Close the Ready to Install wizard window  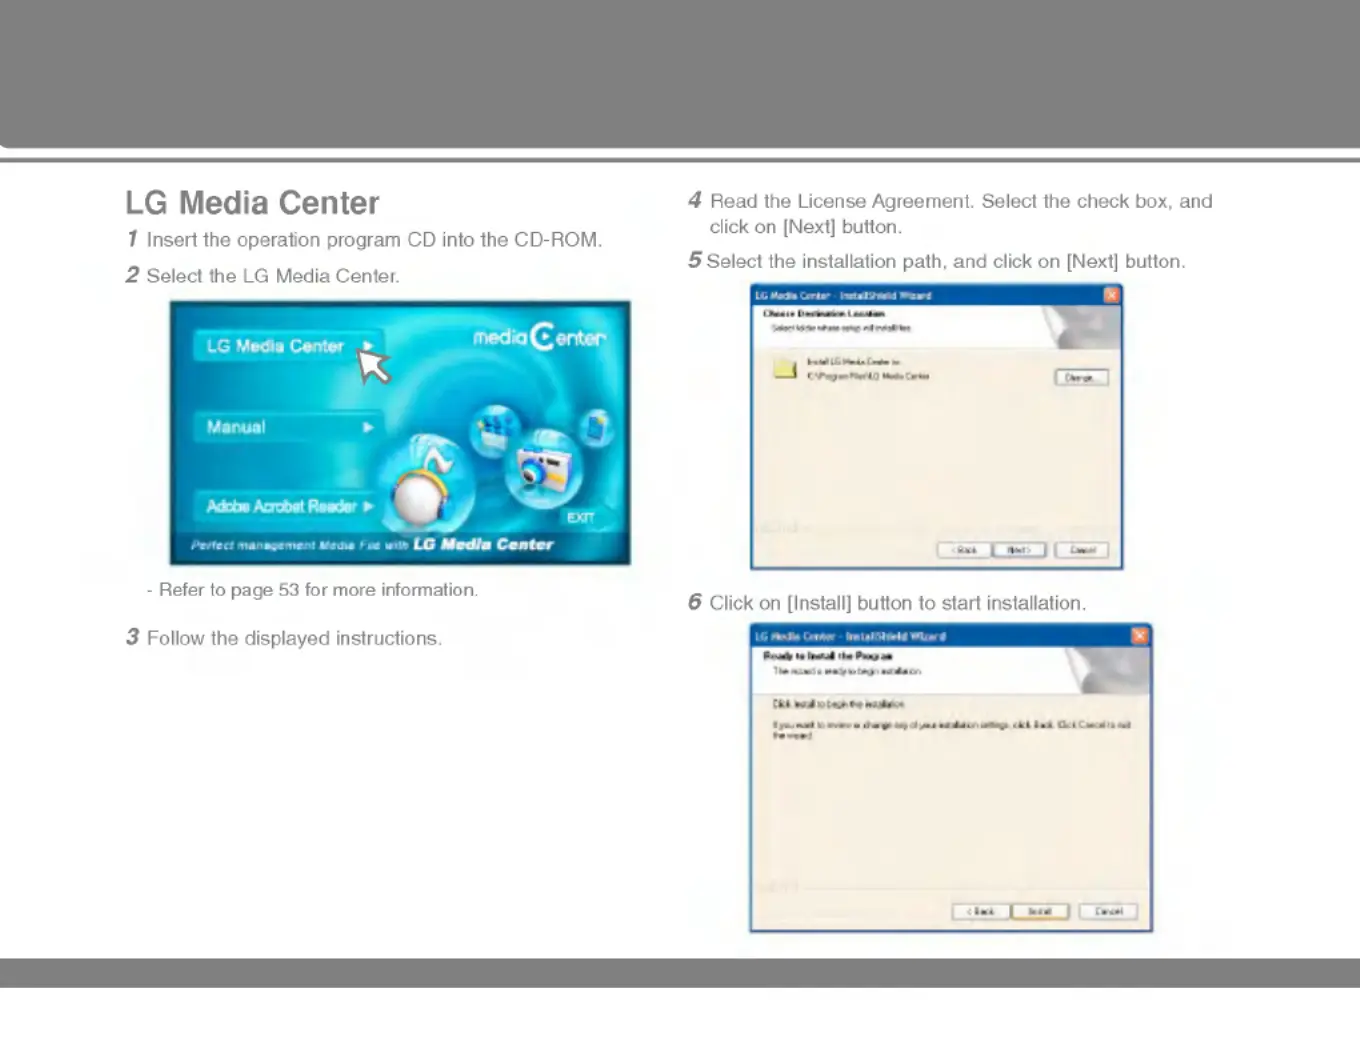pyautogui.click(x=1139, y=636)
